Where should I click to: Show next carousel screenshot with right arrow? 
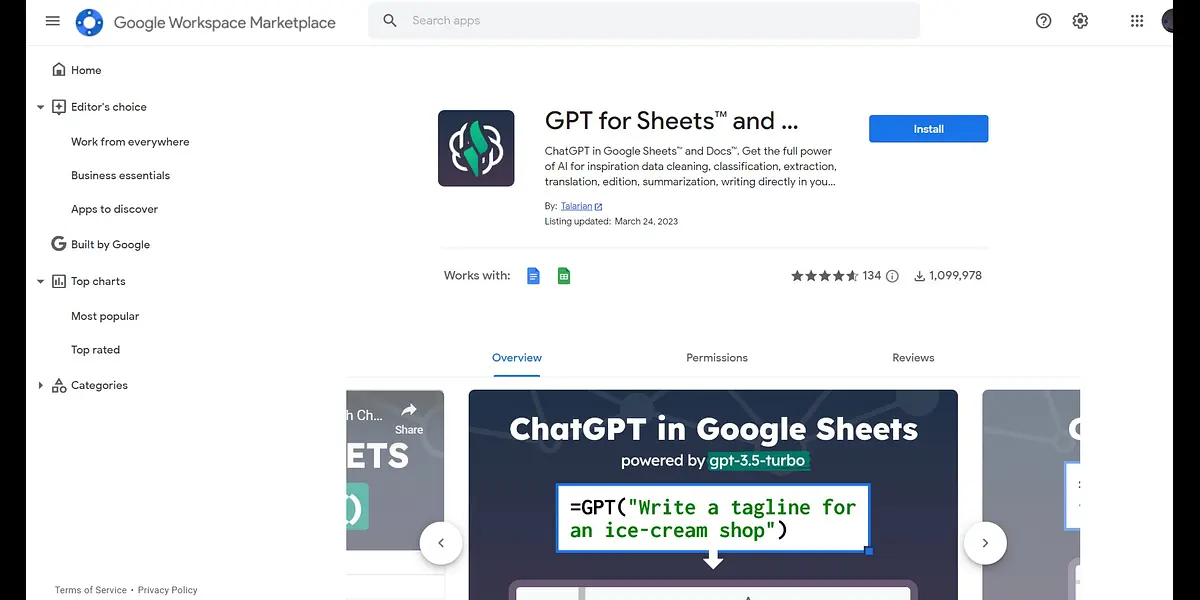click(x=984, y=543)
